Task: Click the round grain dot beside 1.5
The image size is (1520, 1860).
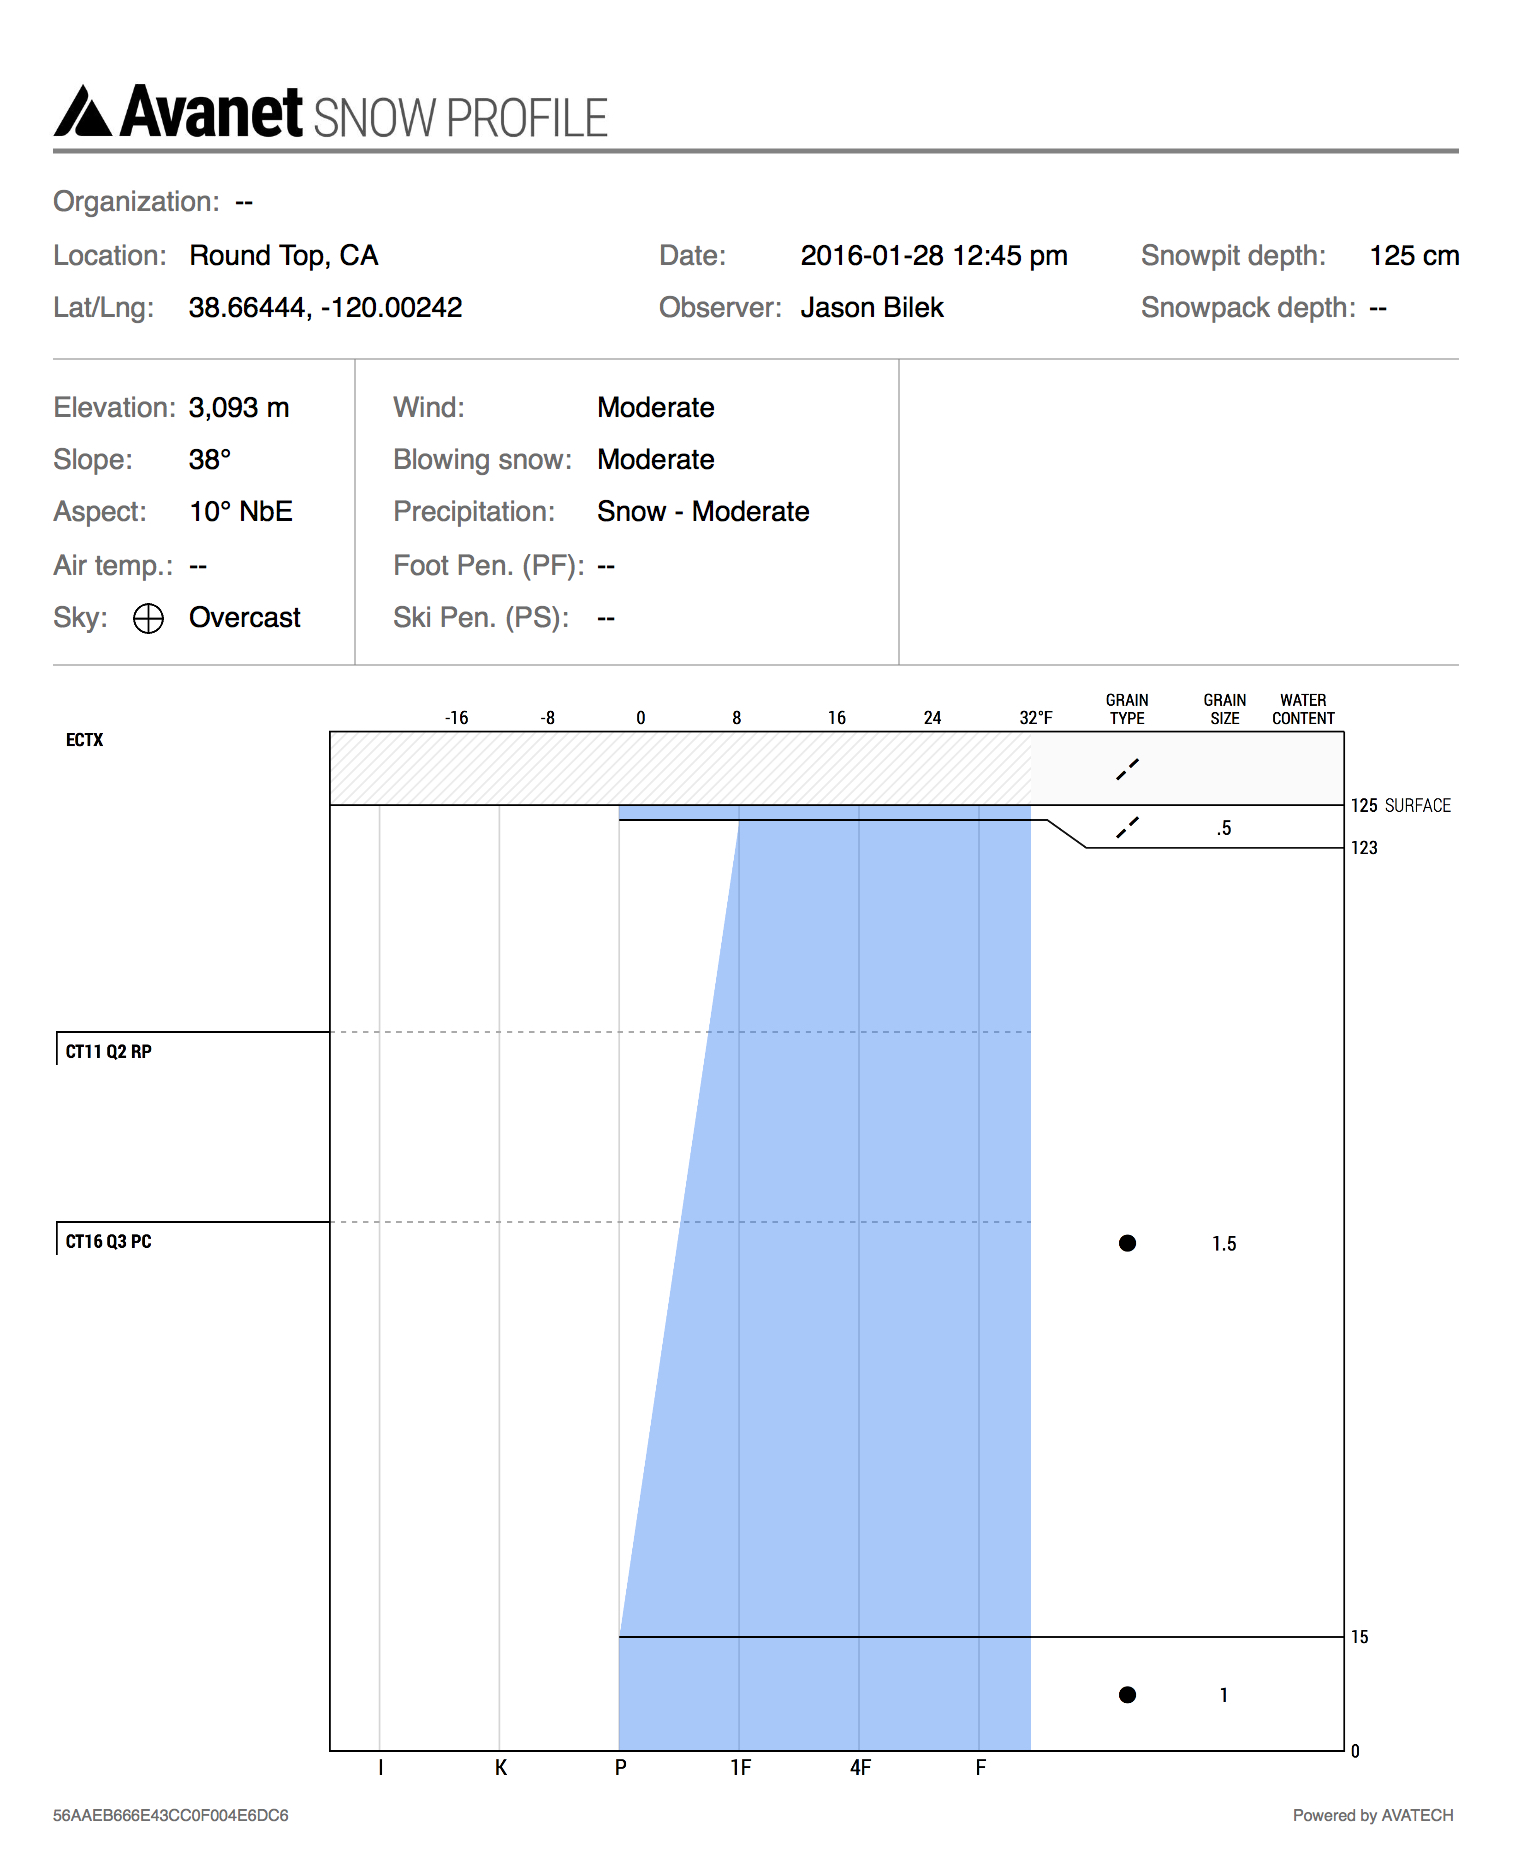Action: coord(1127,1243)
